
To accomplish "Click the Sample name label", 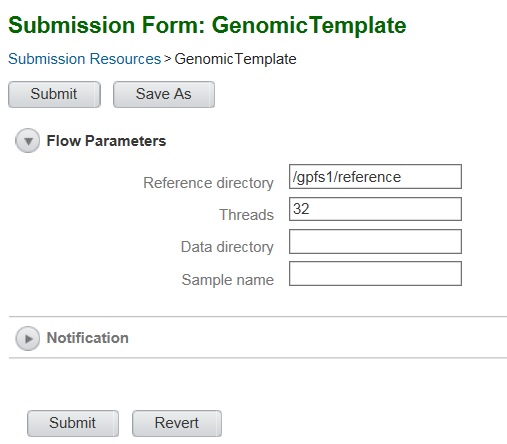I will (x=228, y=280).
